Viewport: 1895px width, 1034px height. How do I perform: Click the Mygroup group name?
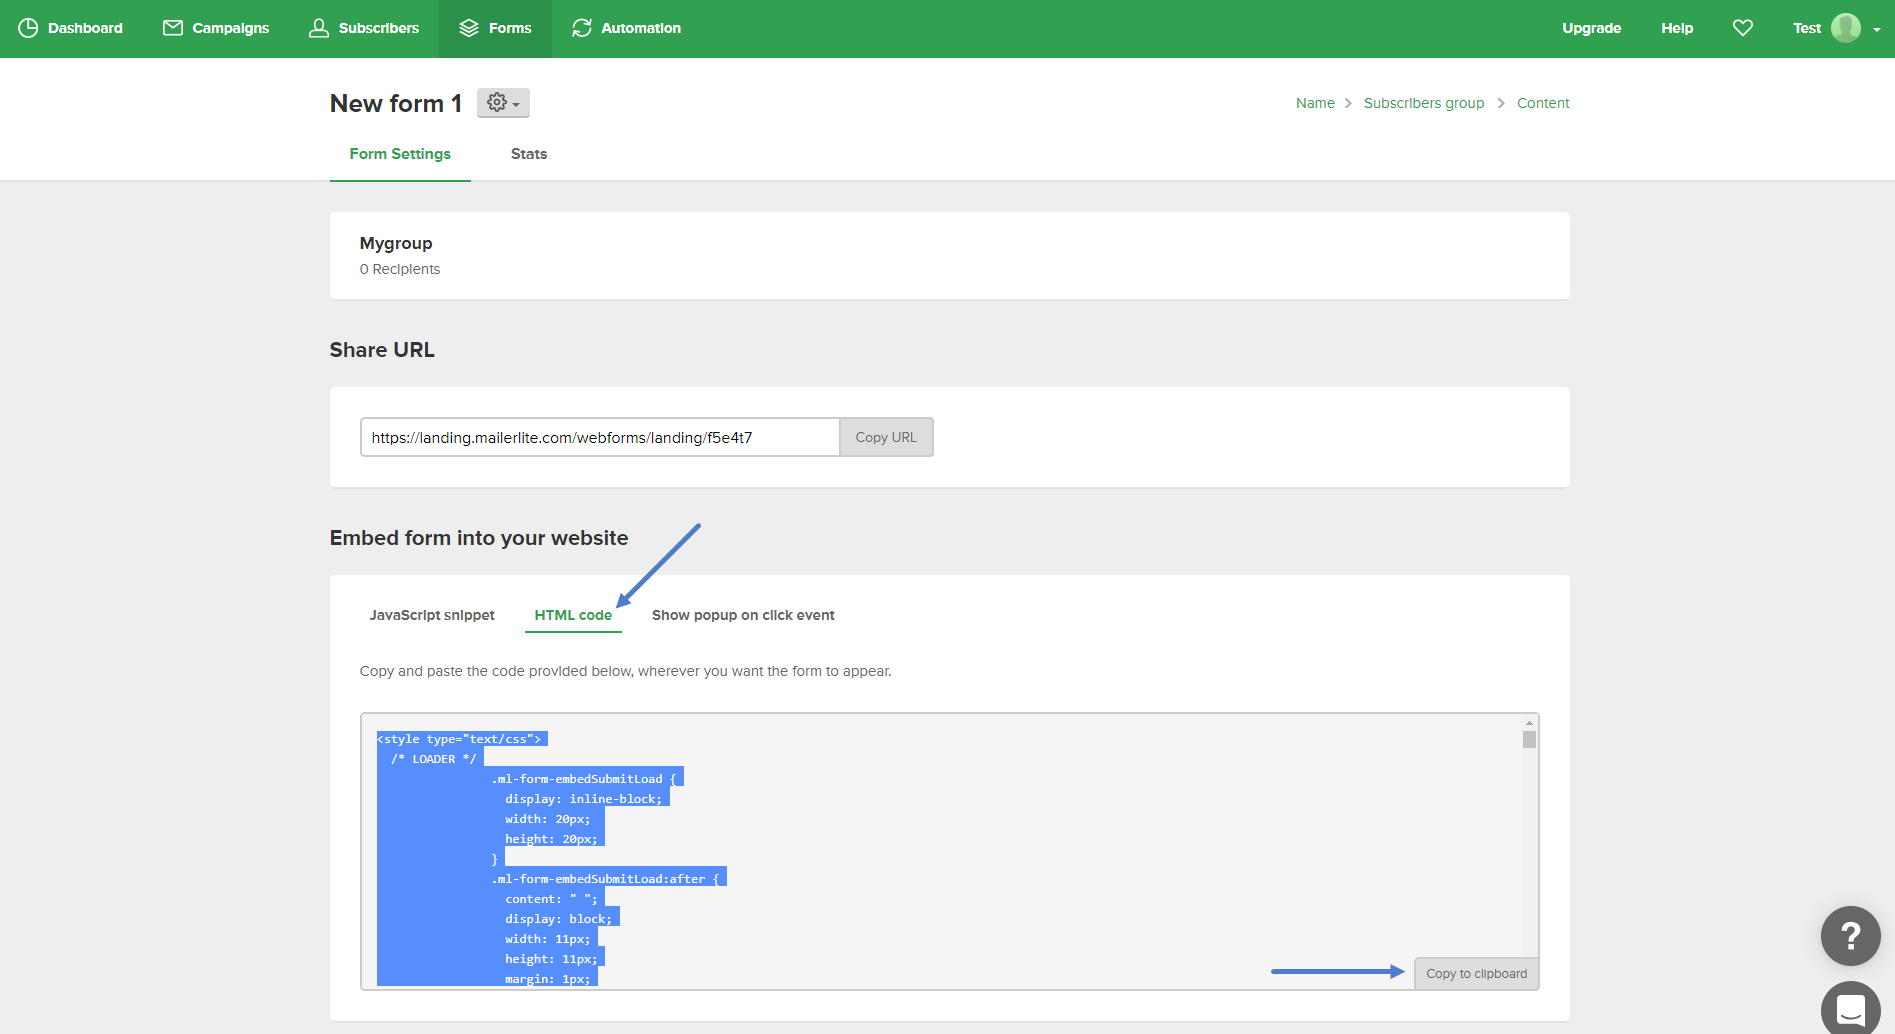click(x=396, y=243)
